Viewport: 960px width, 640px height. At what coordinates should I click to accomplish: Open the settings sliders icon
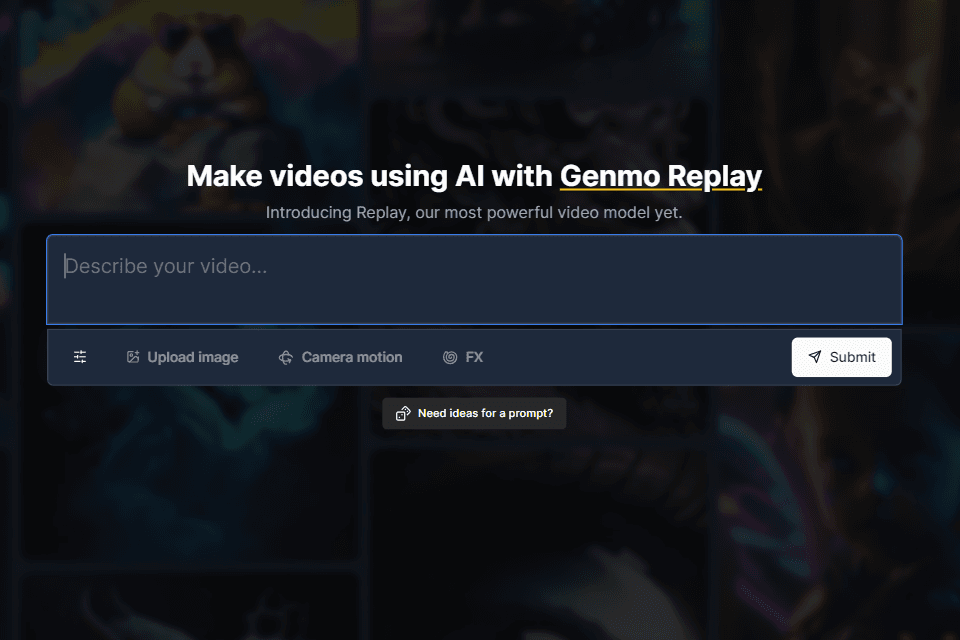click(x=80, y=357)
